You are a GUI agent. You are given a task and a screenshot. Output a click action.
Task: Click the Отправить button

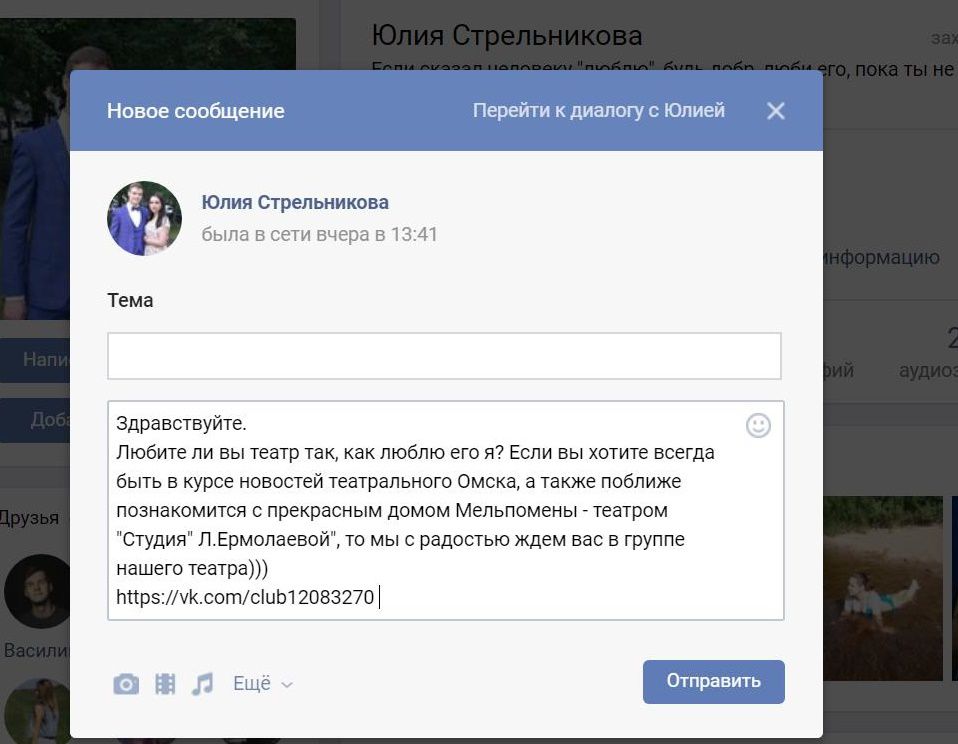[714, 681]
